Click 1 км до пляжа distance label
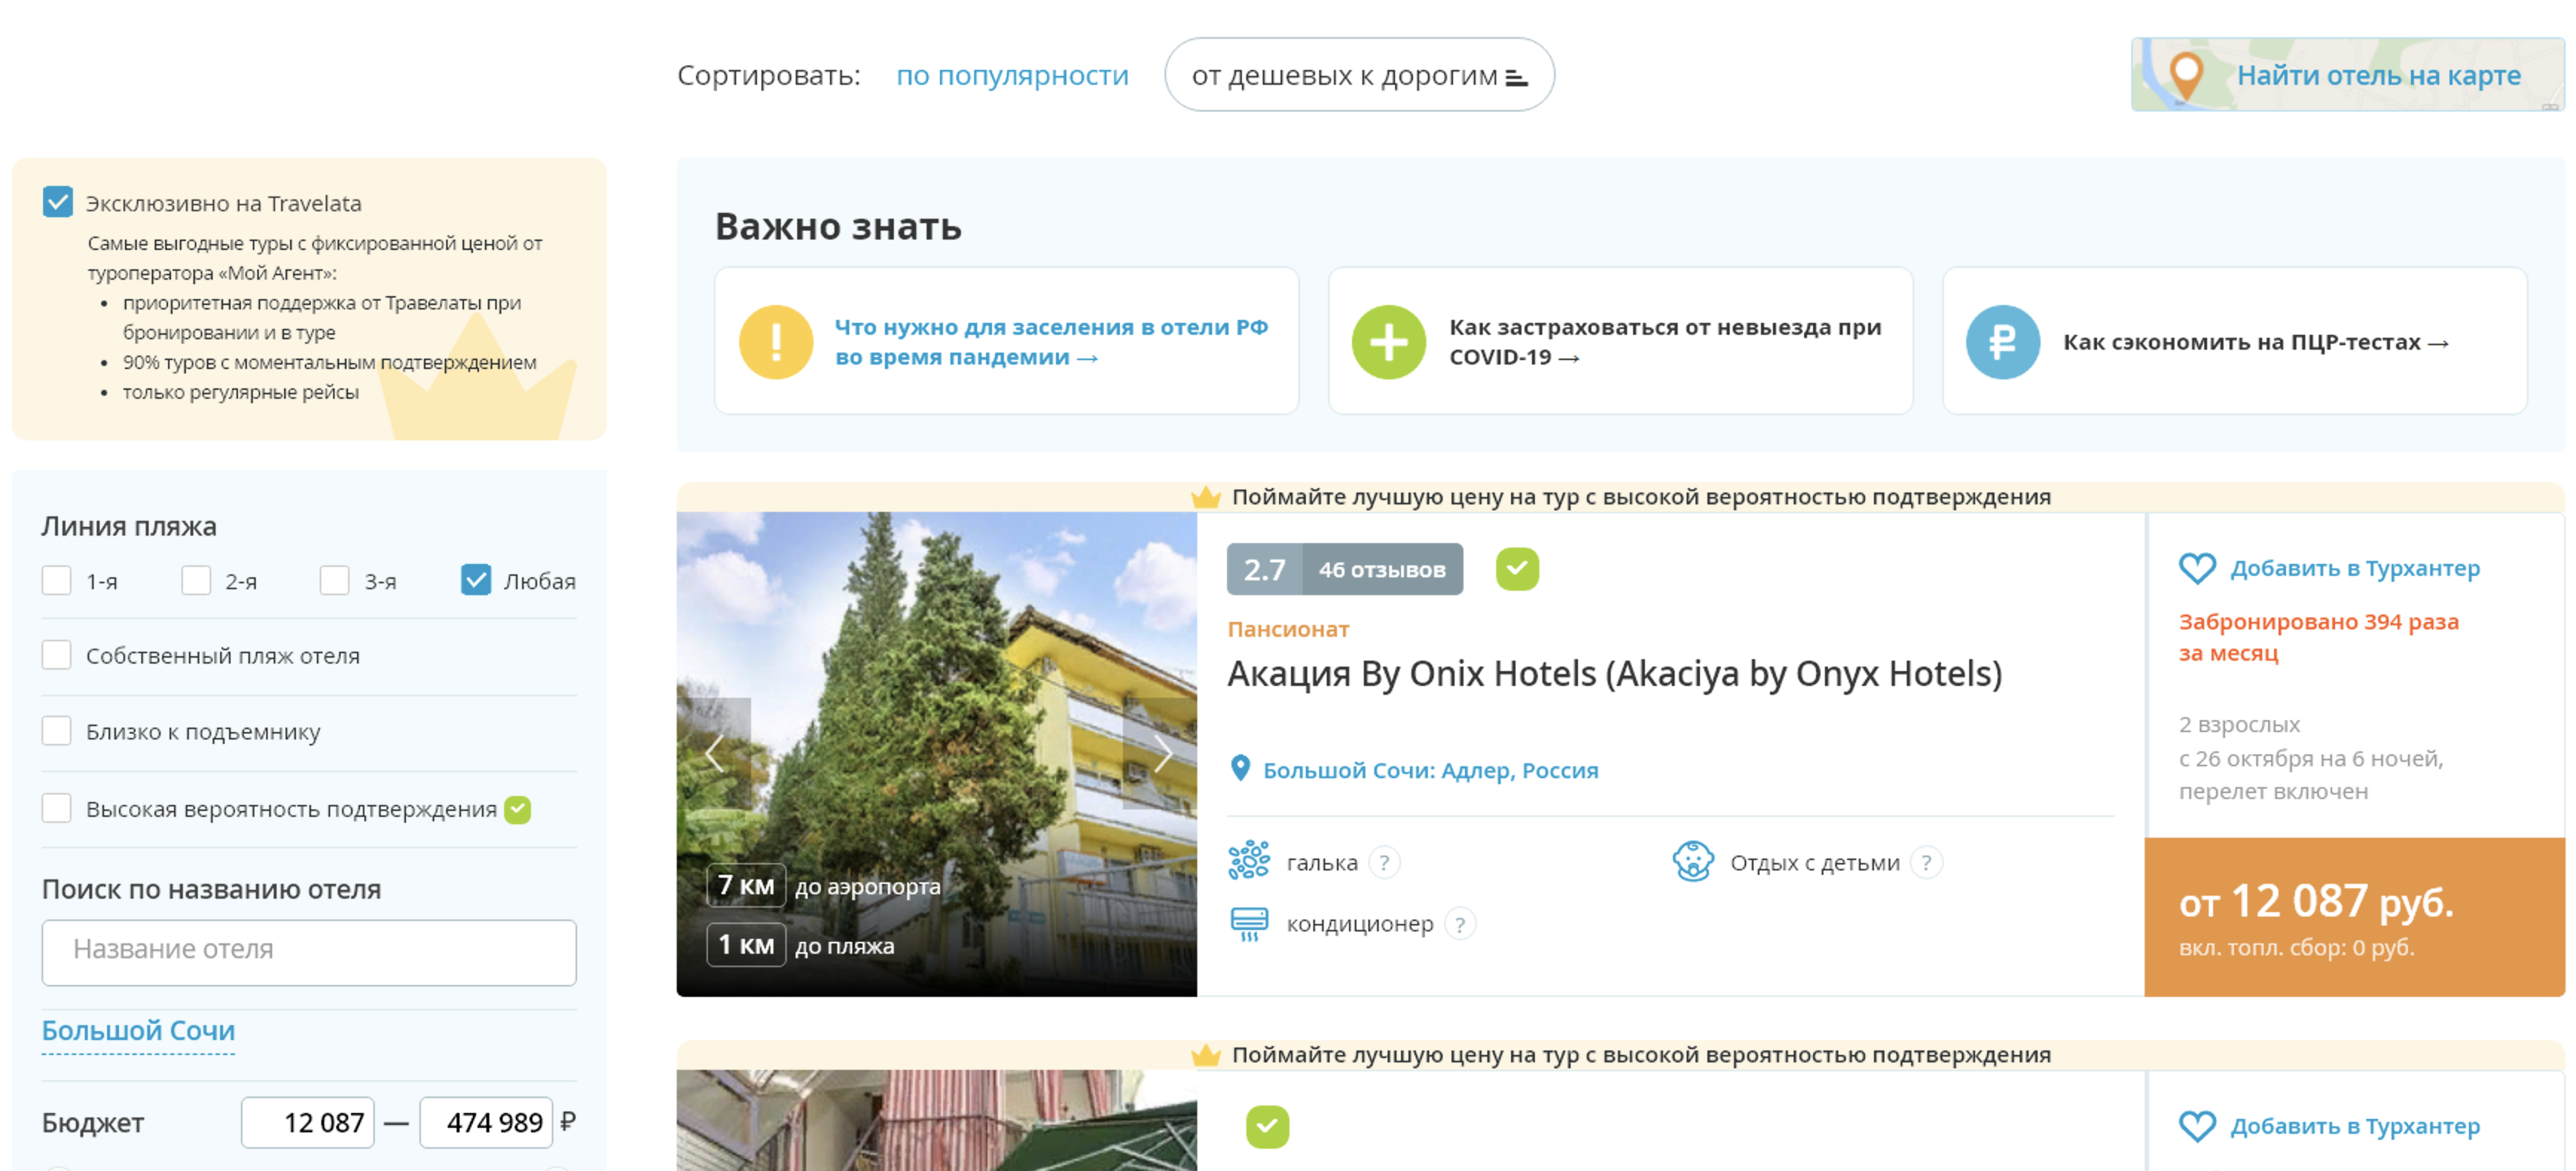The width and height of the screenshot is (2576, 1171). 801,945
